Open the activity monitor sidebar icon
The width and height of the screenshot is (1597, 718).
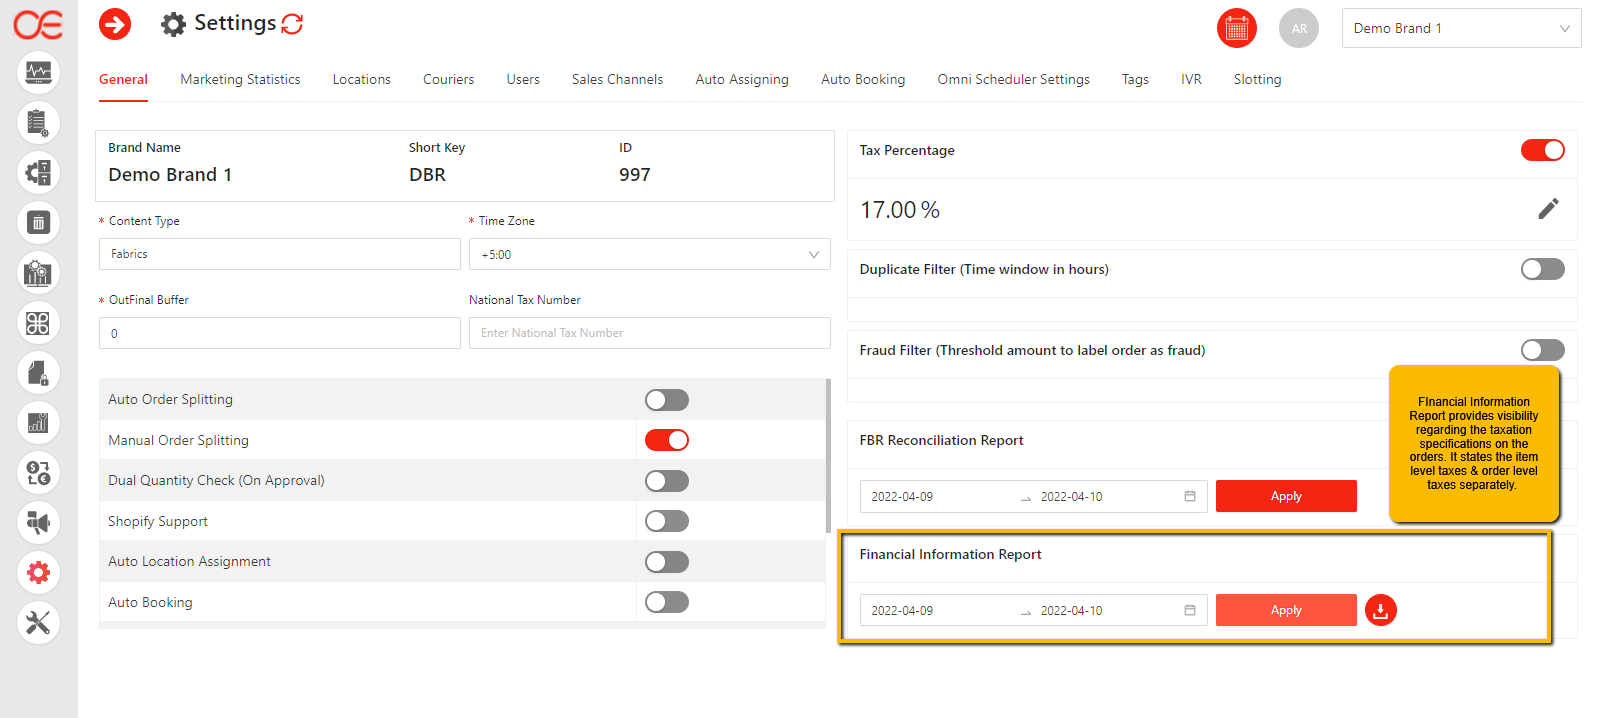(x=38, y=72)
